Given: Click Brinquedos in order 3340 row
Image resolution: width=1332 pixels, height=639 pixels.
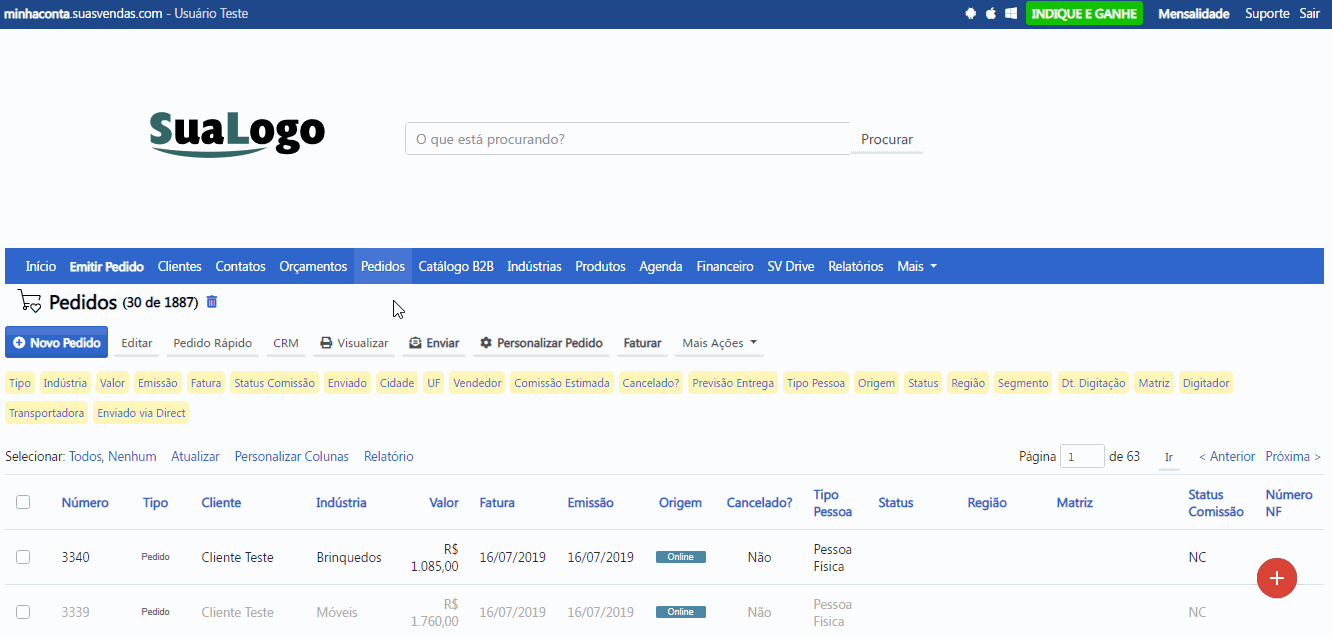Looking at the screenshot, I should click(x=349, y=557).
